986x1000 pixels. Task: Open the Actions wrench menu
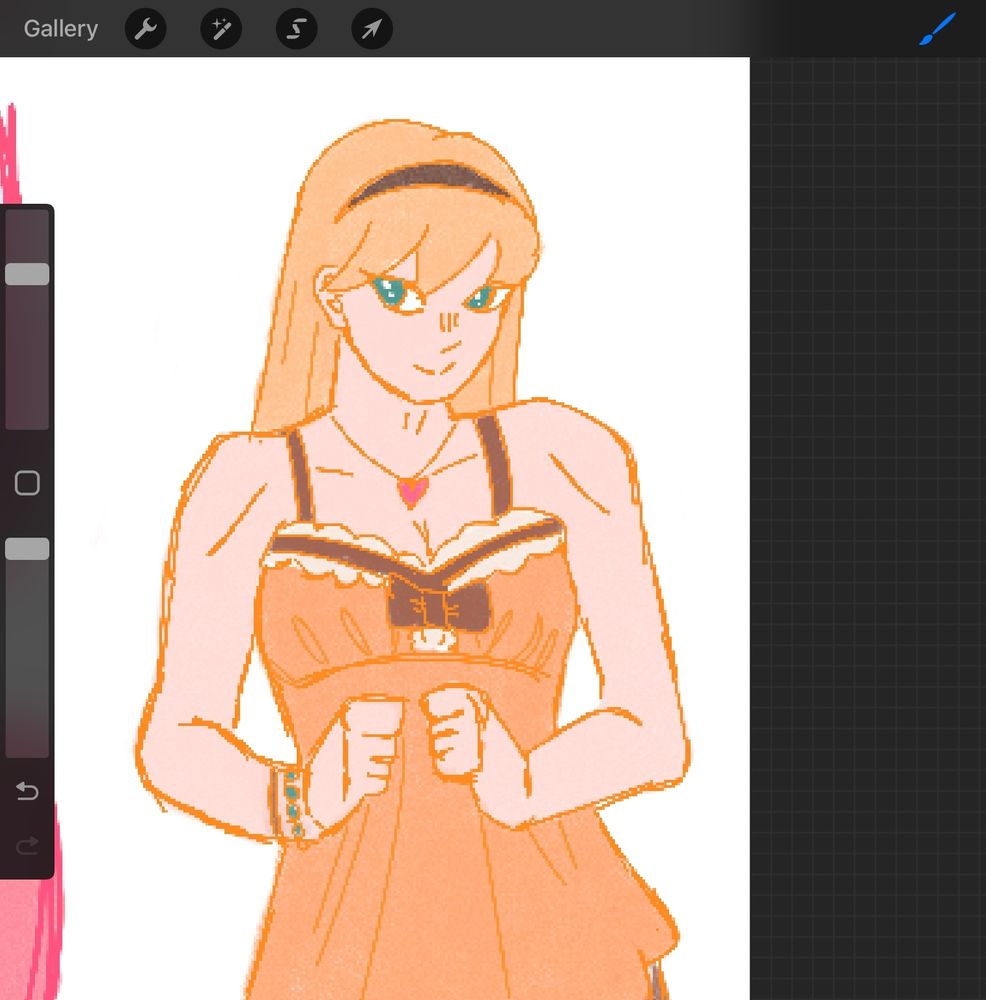click(145, 29)
